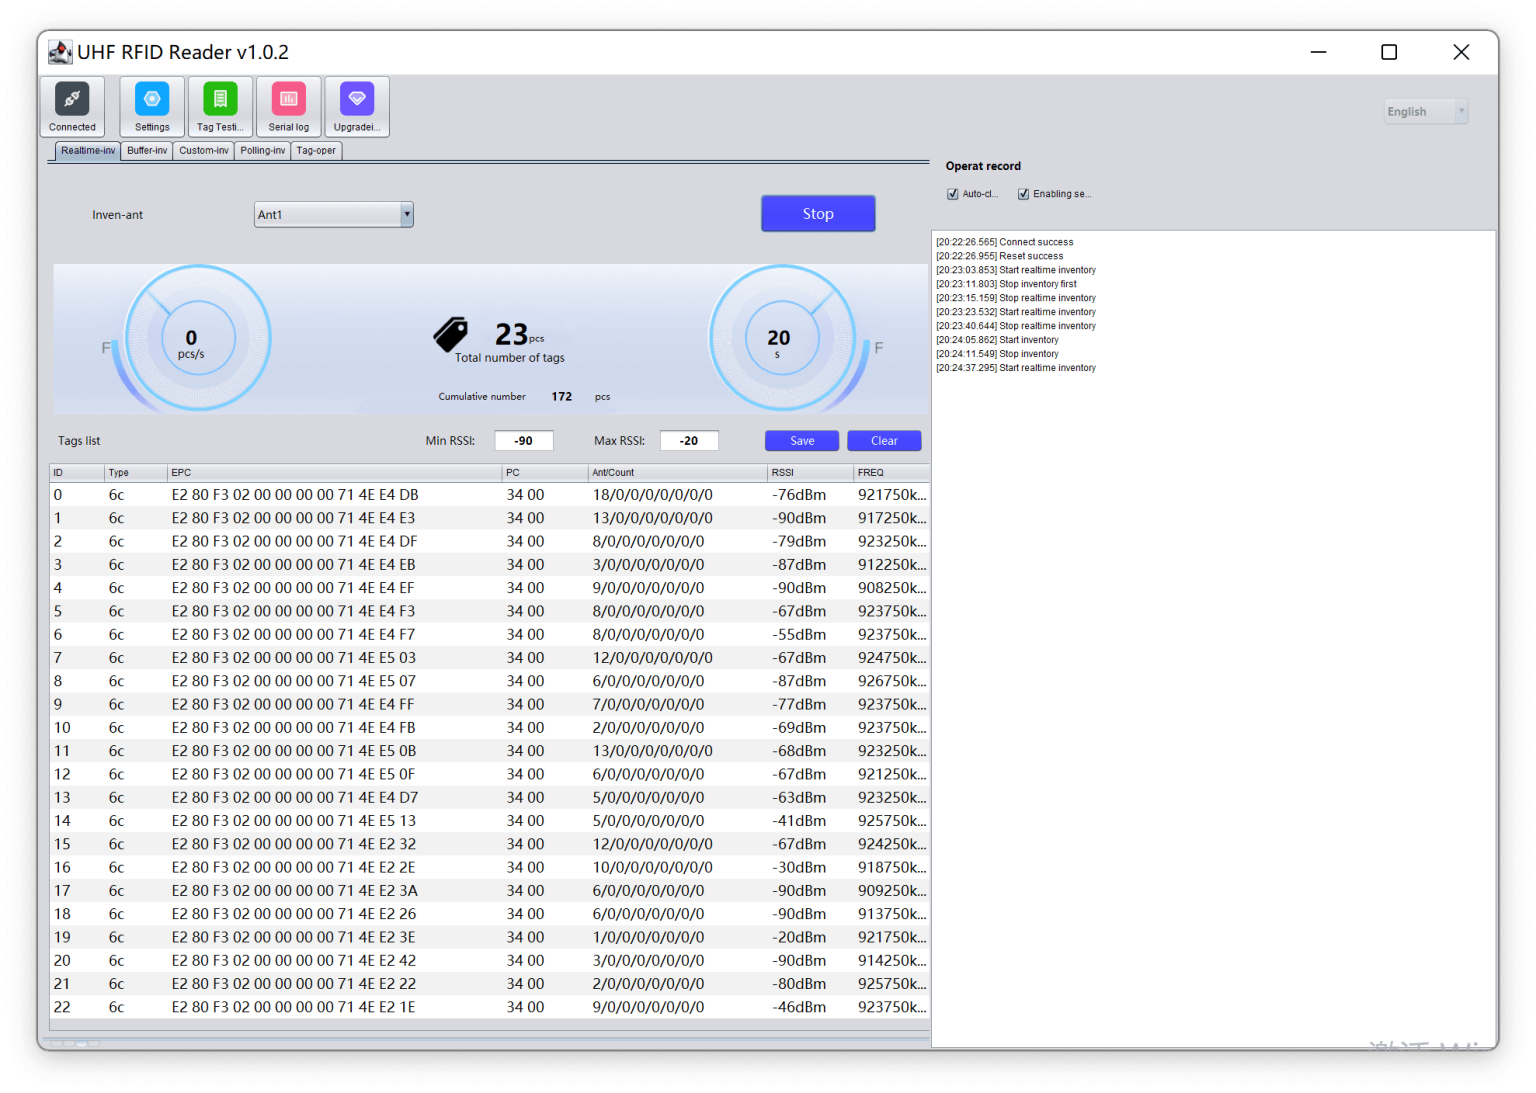This screenshot has height=1093, width=1536.
Task: Select the green Tag Testing icon
Action: coord(219,99)
